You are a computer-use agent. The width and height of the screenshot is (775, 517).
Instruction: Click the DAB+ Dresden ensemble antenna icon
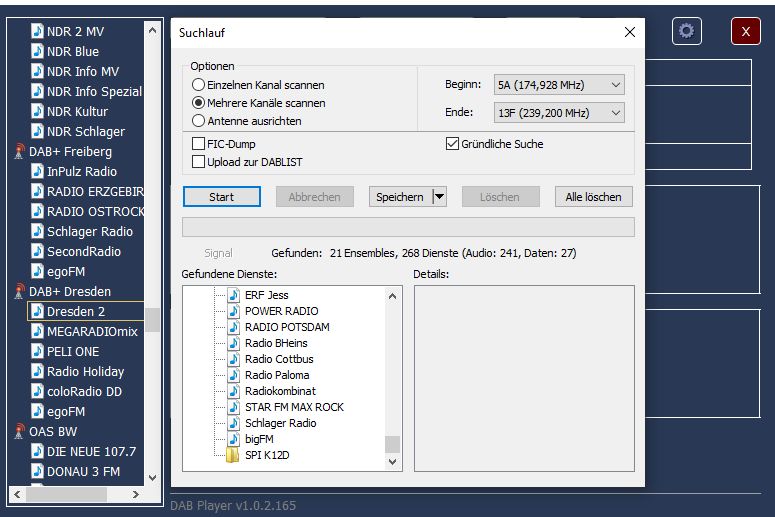[19, 292]
